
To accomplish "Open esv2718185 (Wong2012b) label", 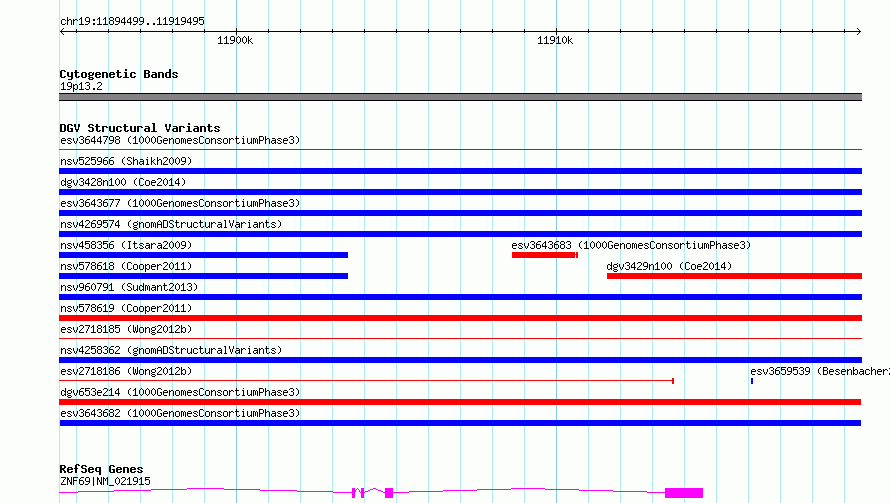I will 126,329.
